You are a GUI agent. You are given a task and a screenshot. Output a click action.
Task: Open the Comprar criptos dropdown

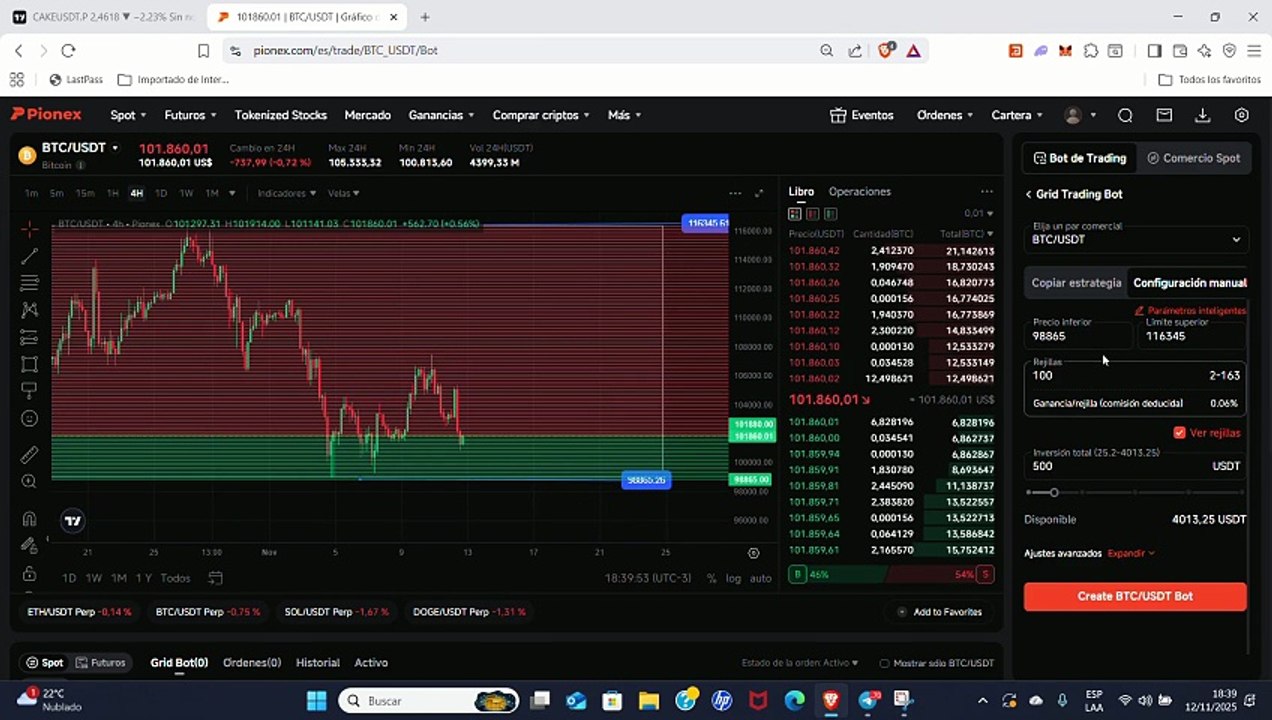(541, 115)
